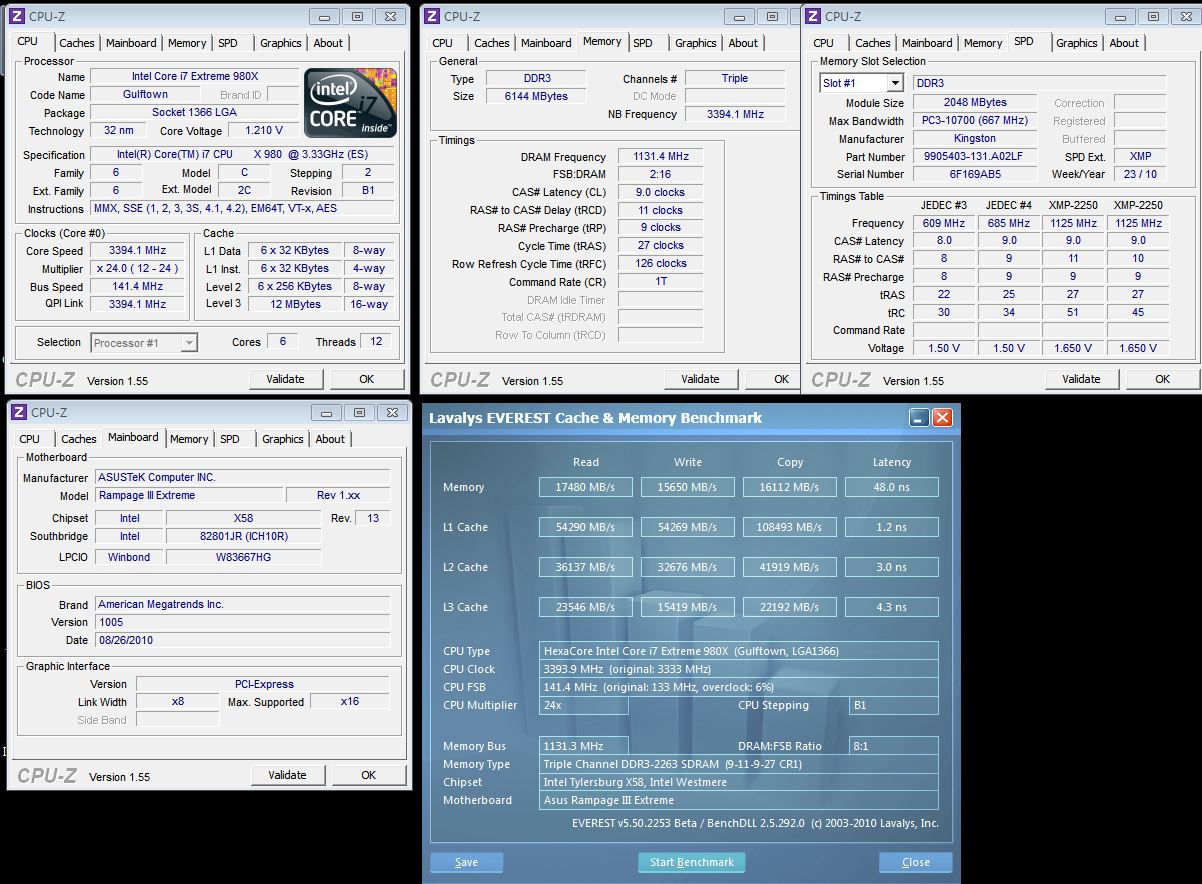
Task: Show Graphics tab in the CPU-Z SPD window
Action: 1076,43
